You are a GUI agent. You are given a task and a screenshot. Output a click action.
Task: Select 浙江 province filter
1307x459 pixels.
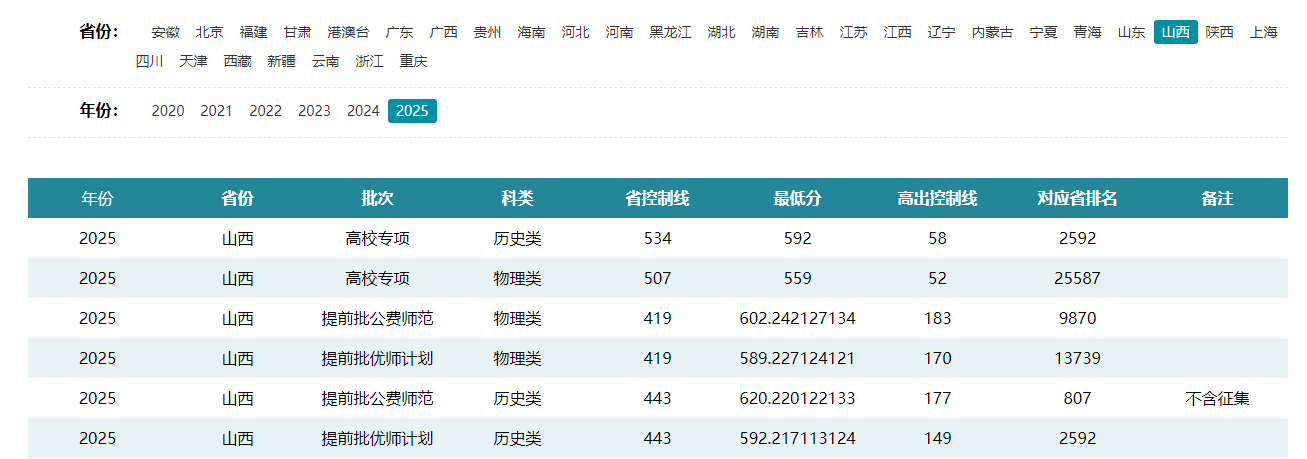point(369,61)
